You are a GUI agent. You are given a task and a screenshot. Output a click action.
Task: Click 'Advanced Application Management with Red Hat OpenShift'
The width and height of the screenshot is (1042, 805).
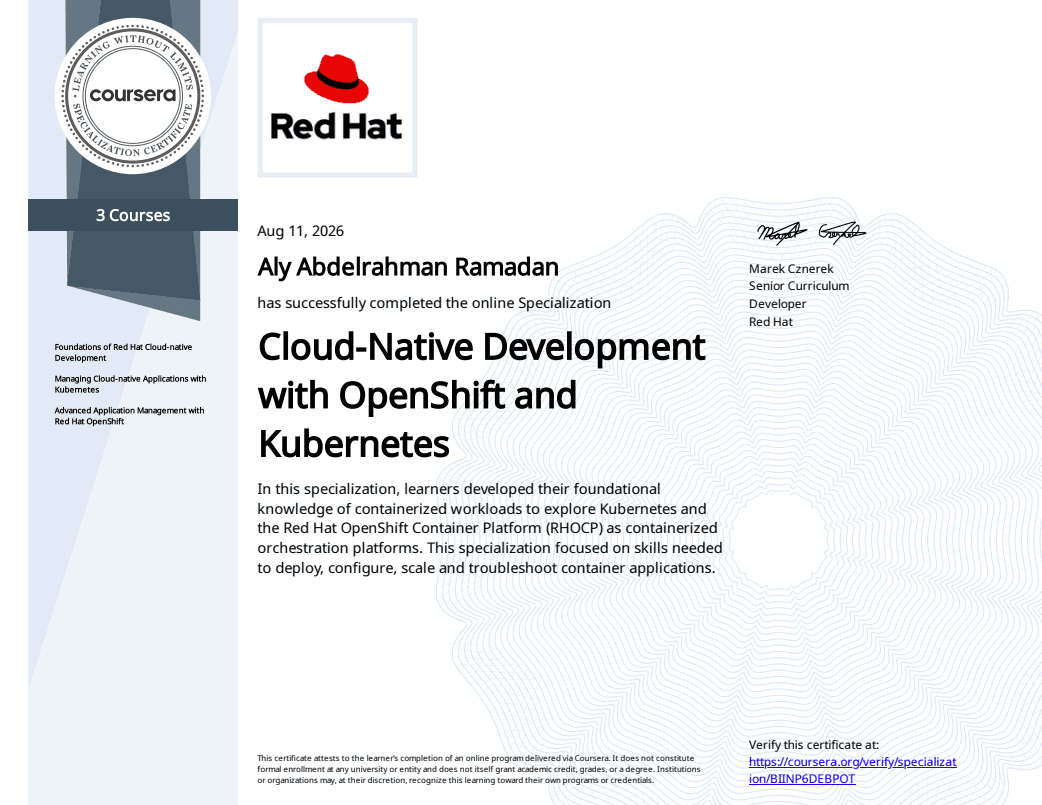130,416
